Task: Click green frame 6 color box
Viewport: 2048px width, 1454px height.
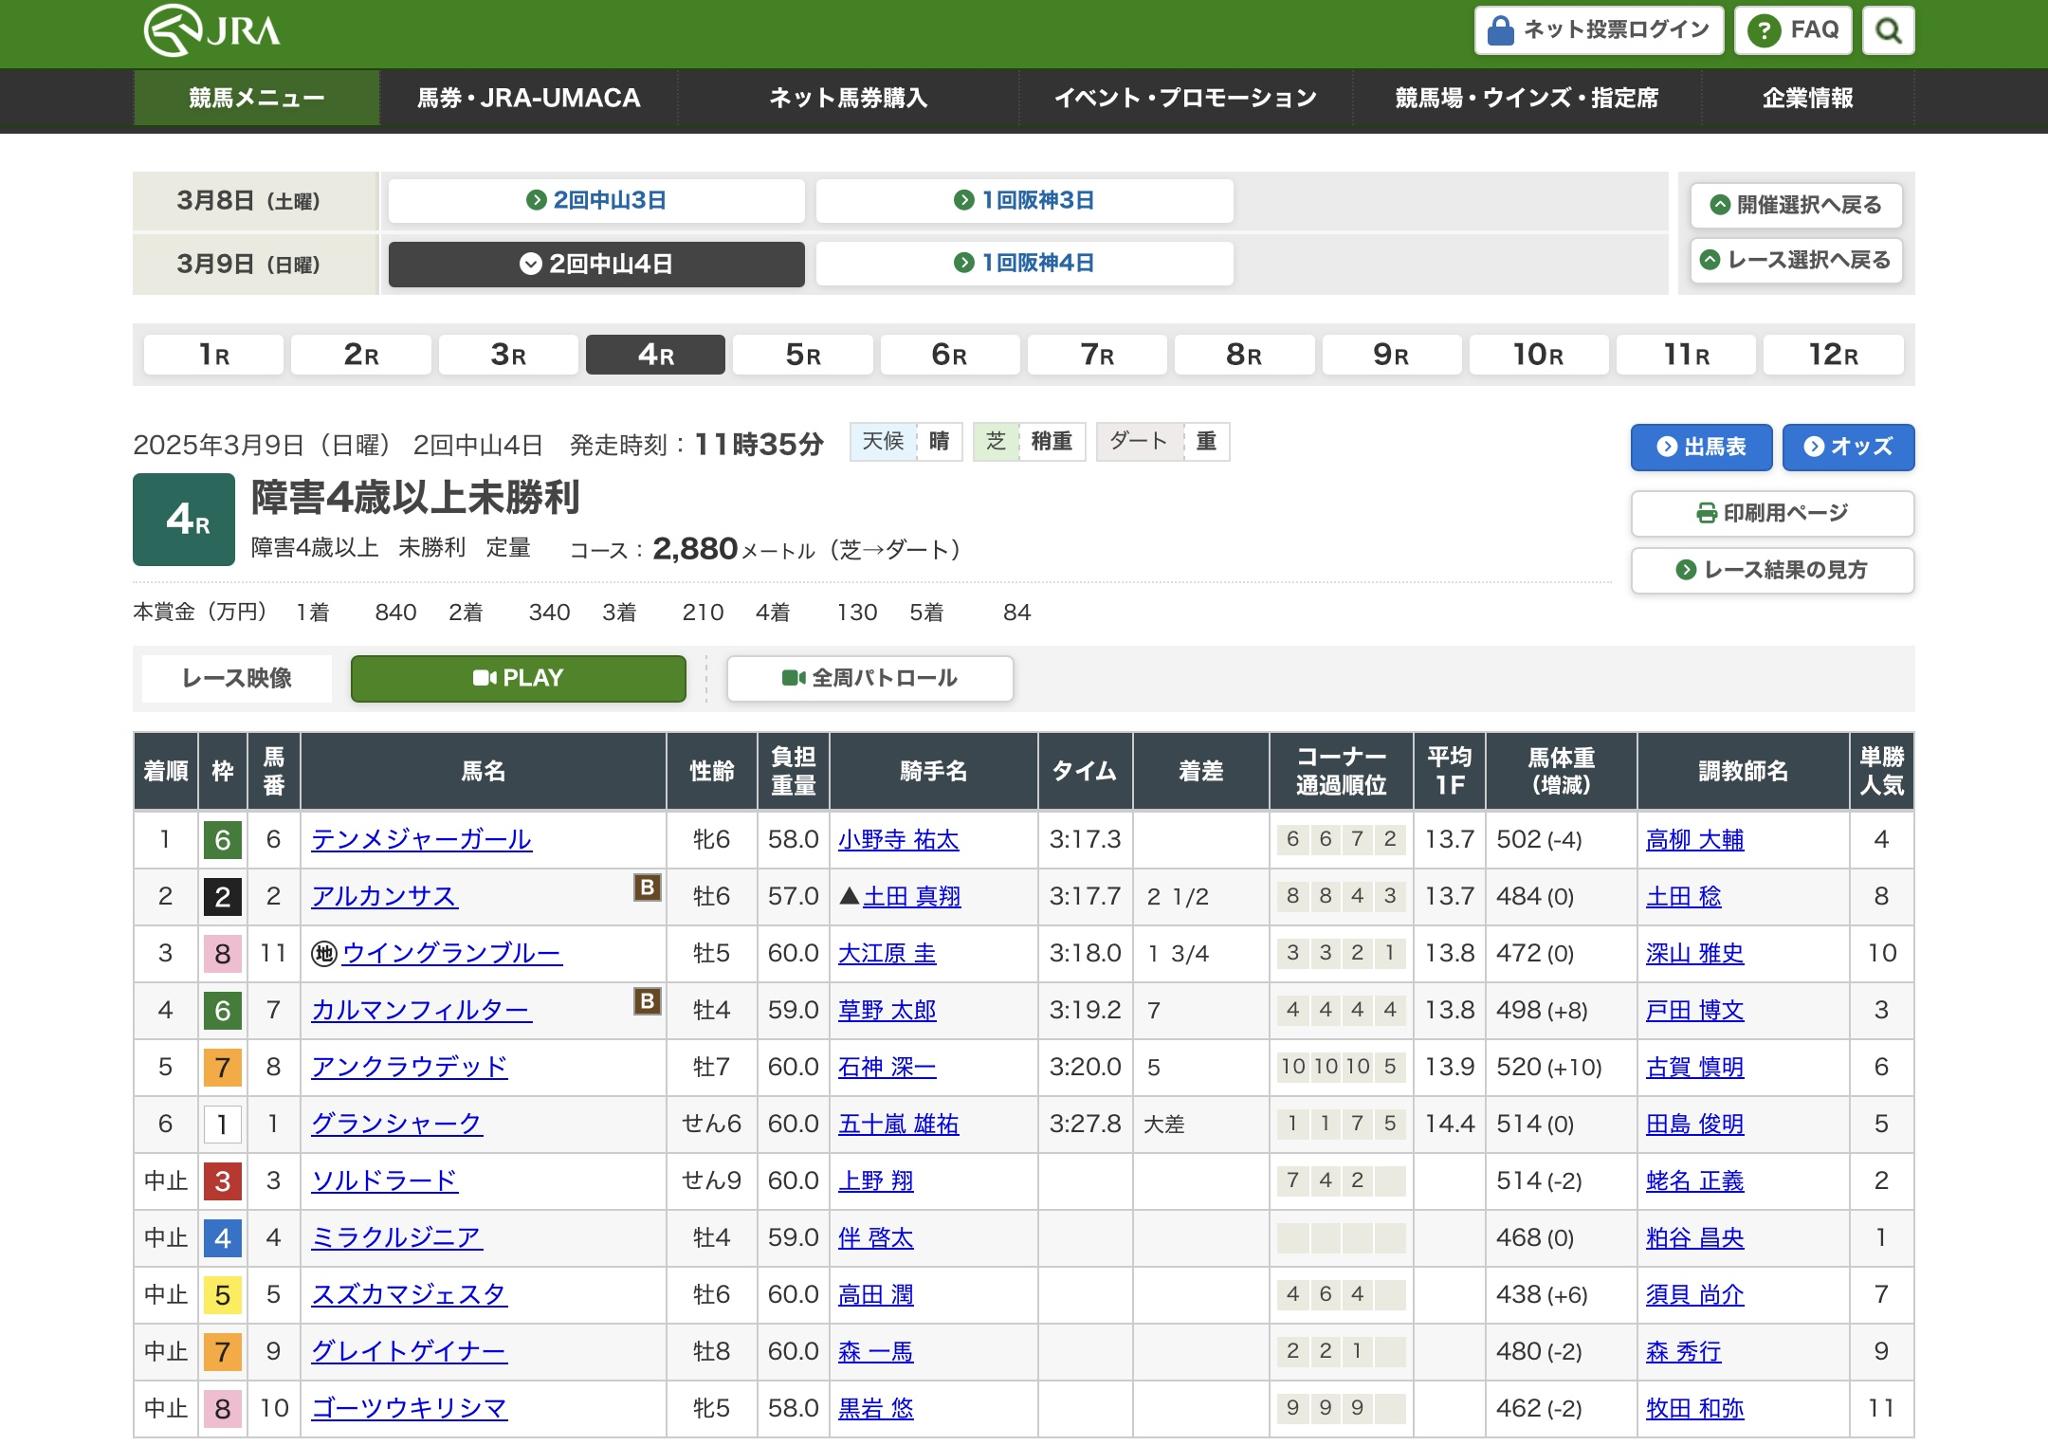Action: [x=222, y=840]
